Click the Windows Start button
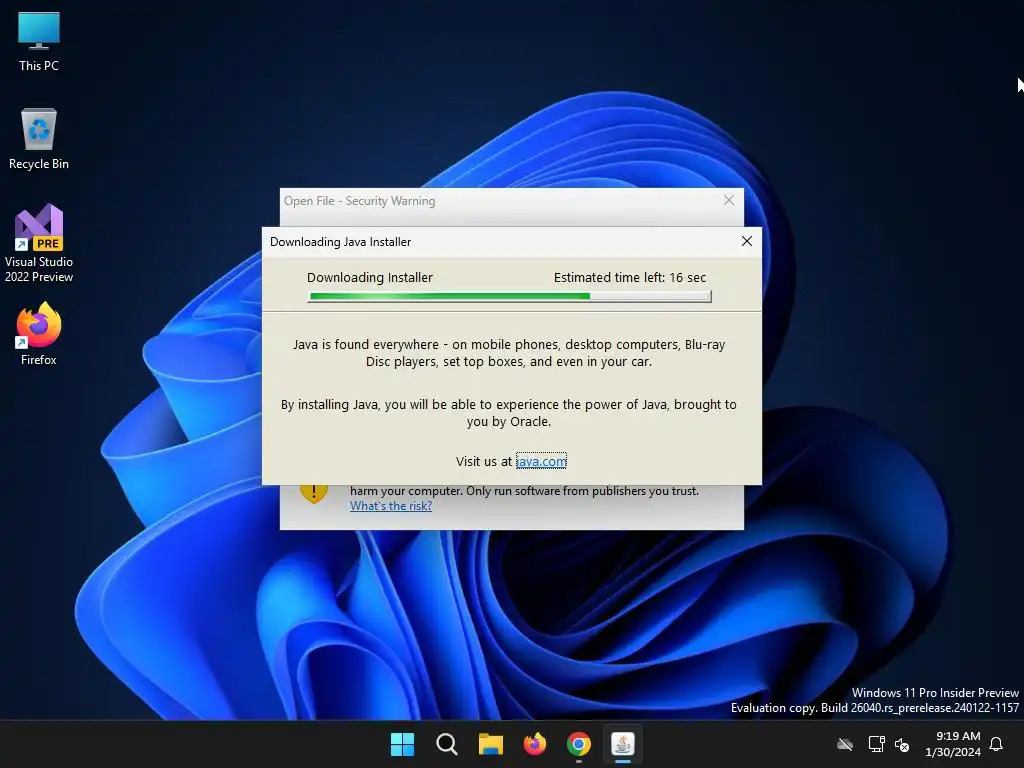This screenshot has height=768, width=1024. 402,744
